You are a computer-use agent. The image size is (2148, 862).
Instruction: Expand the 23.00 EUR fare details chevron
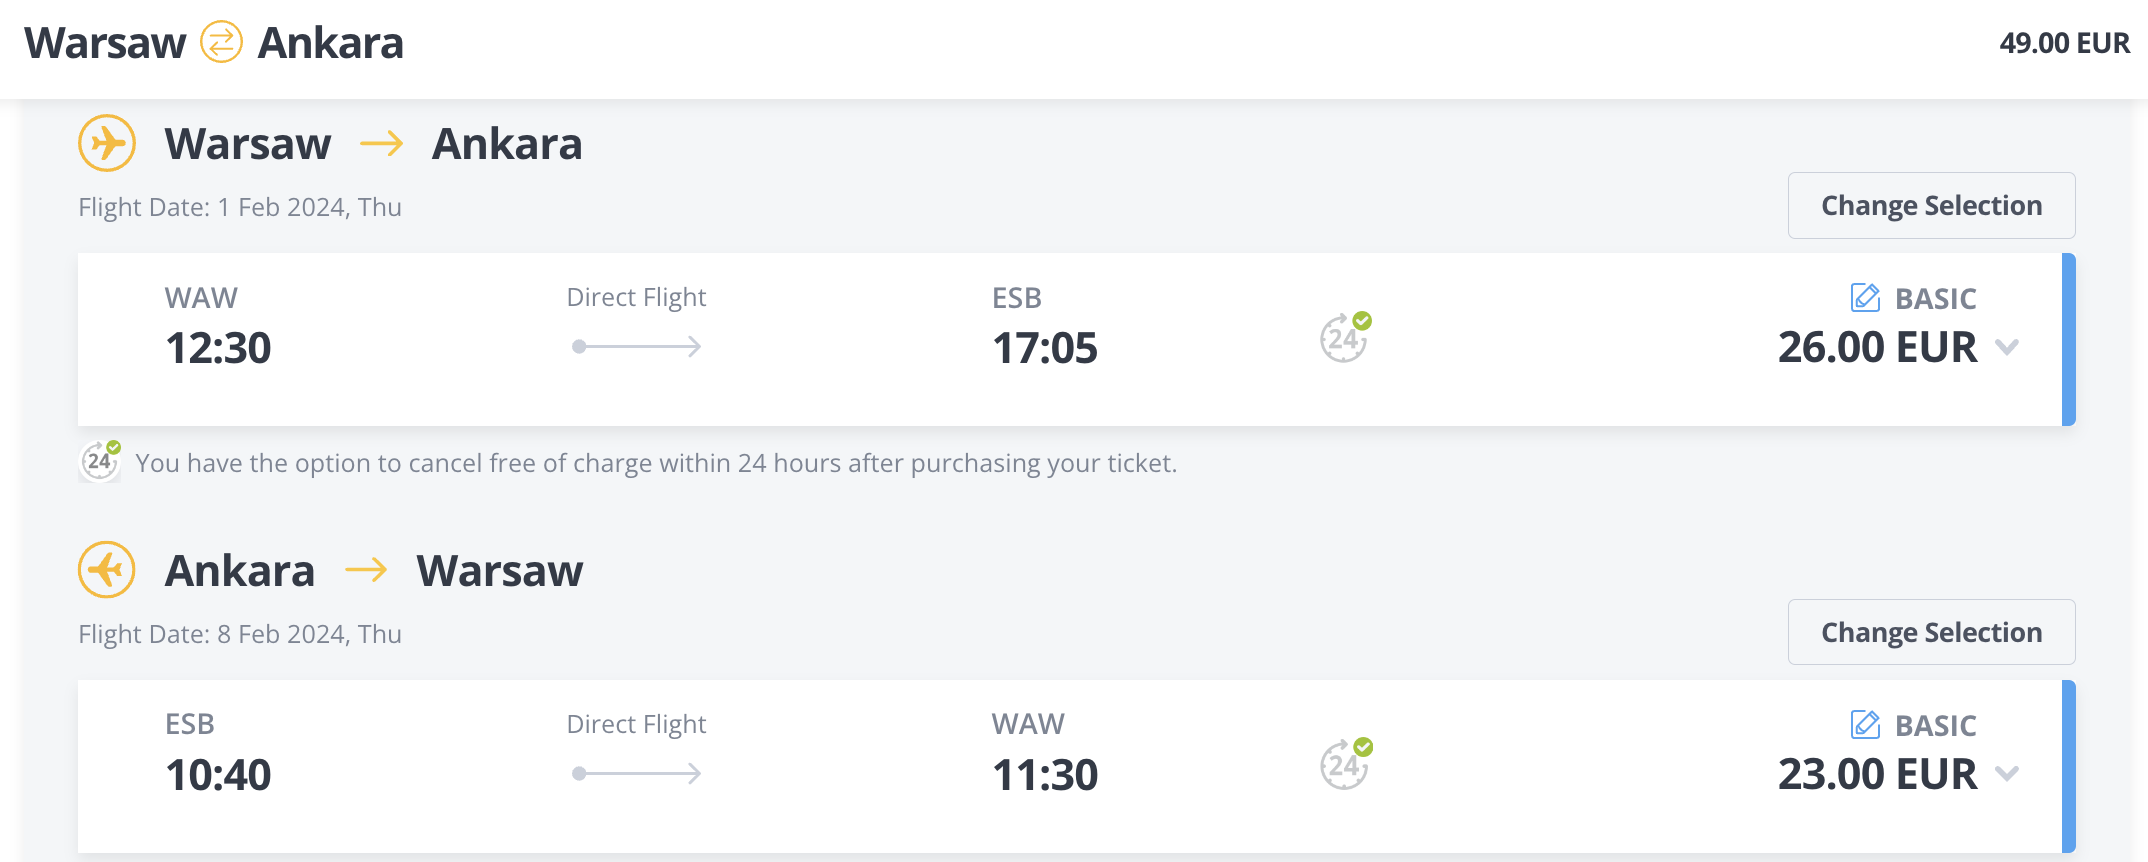pyautogui.click(x=2007, y=774)
